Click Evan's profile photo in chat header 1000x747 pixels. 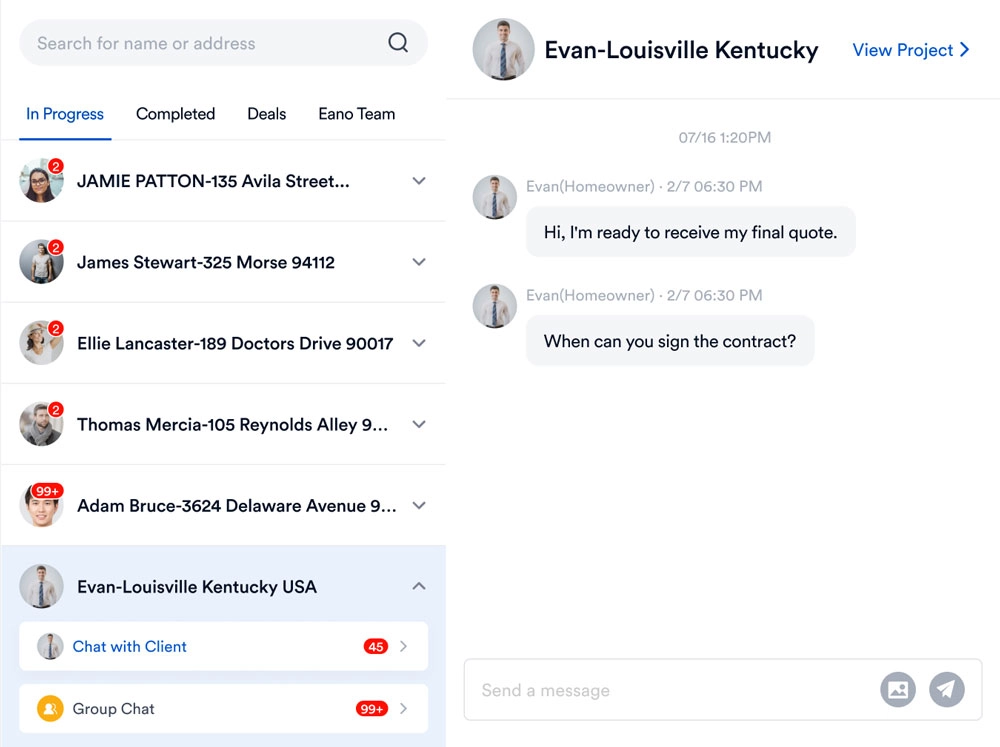click(503, 50)
